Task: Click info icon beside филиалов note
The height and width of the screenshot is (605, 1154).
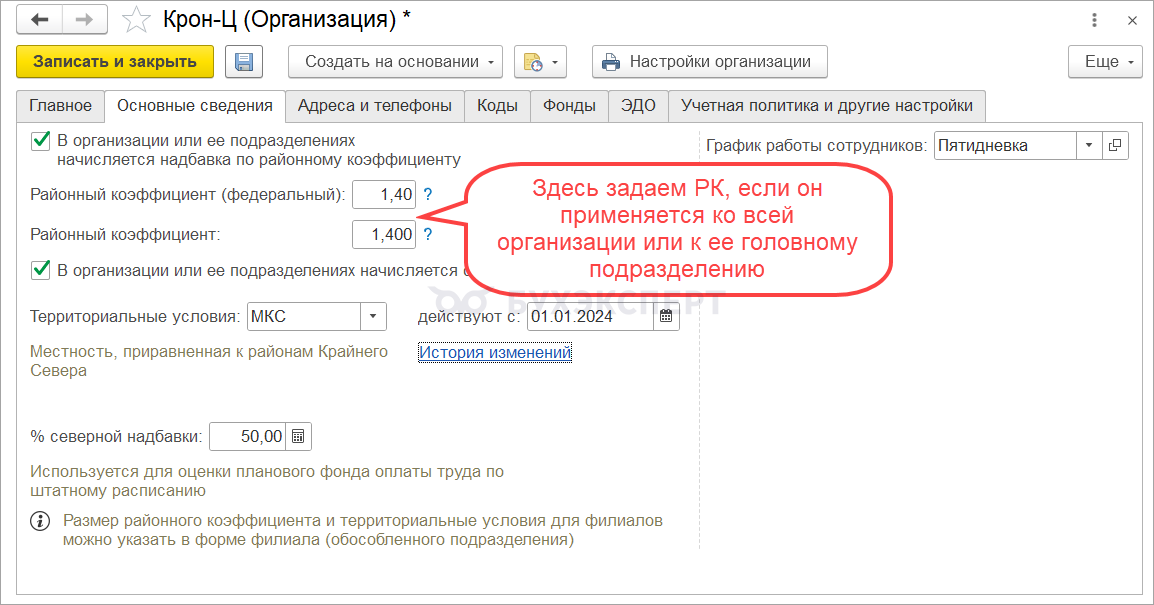Action: pyautogui.click(x=40, y=521)
